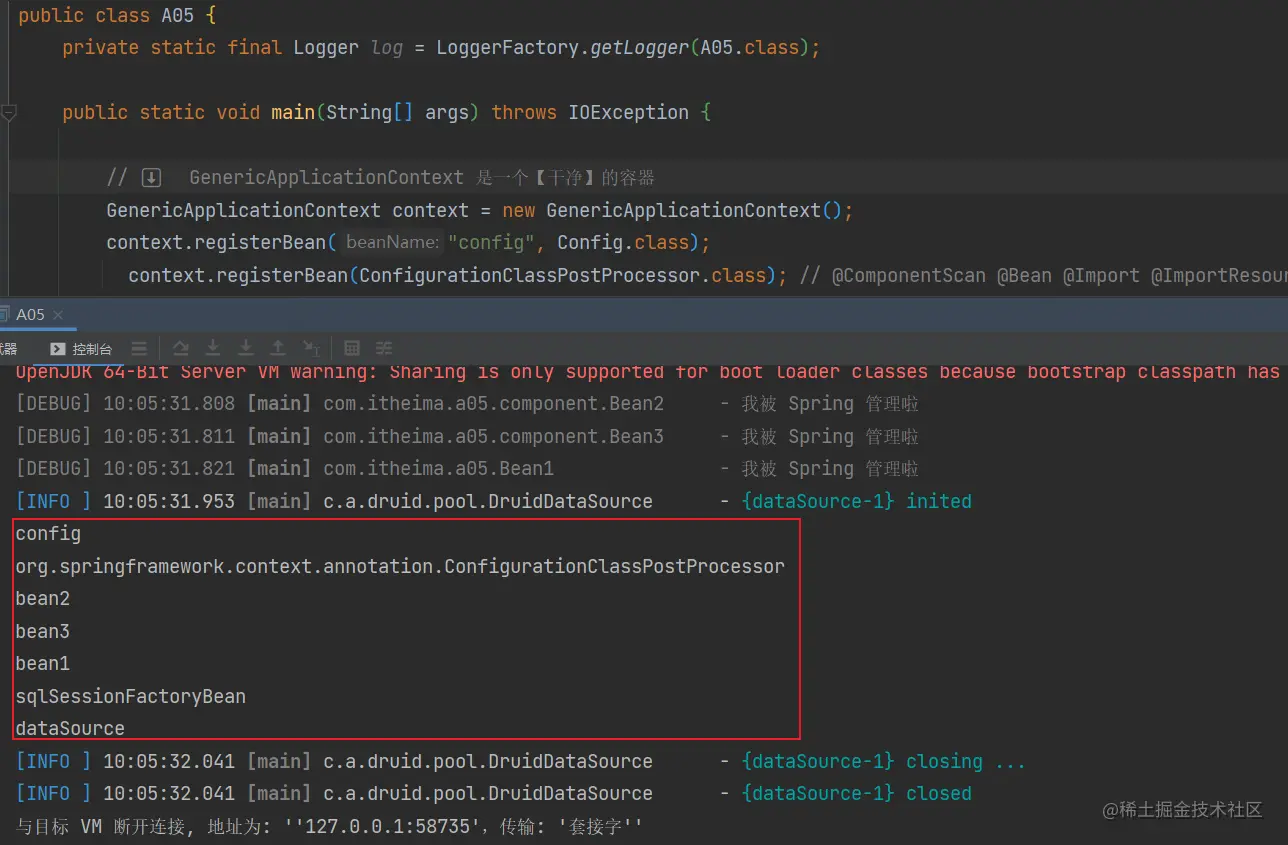
Task: Click the '{dataSource-1} inited' log message
Action: pos(857,502)
